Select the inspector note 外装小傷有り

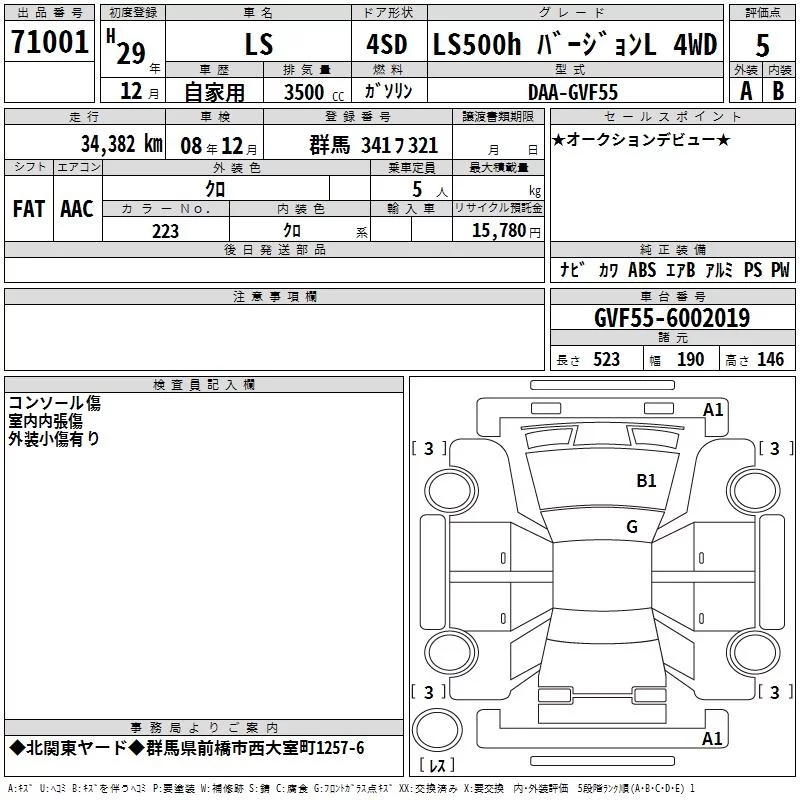54,438
